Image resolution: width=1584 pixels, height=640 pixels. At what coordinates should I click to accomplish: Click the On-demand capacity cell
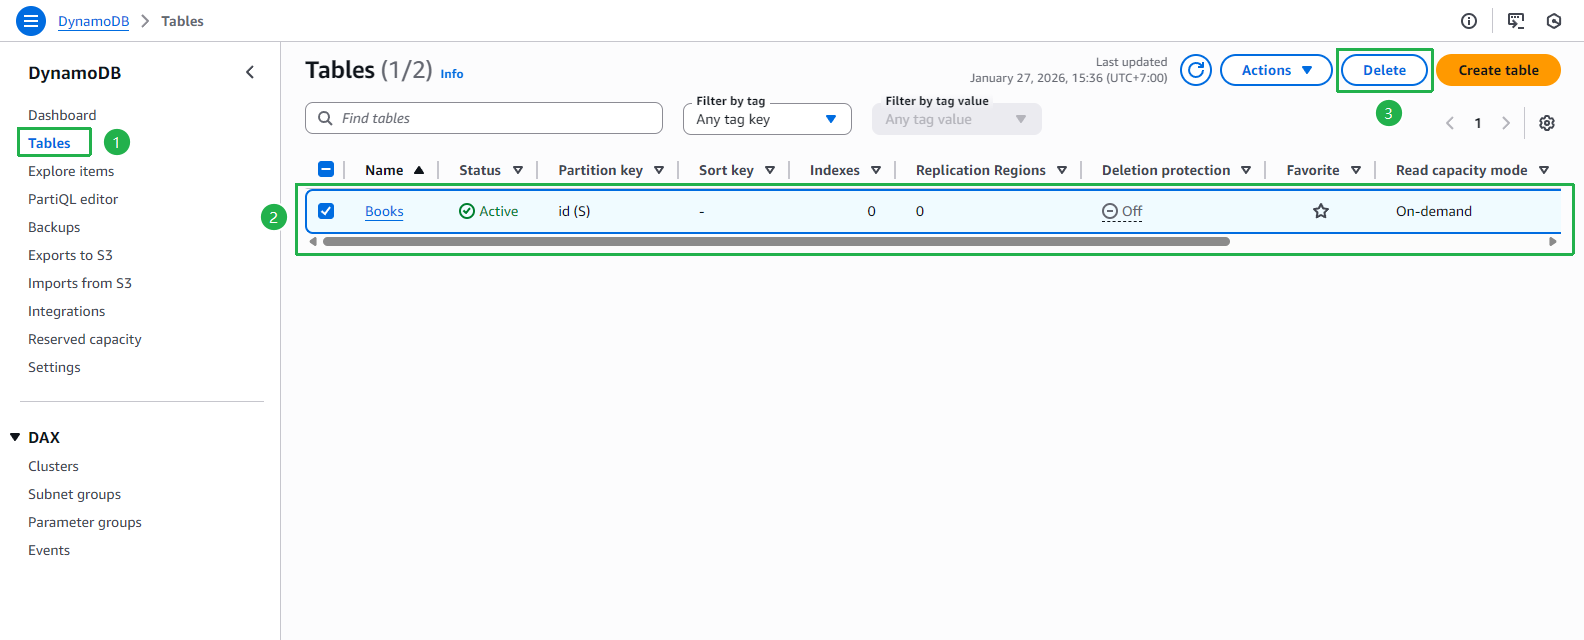click(x=1434, y=211)
